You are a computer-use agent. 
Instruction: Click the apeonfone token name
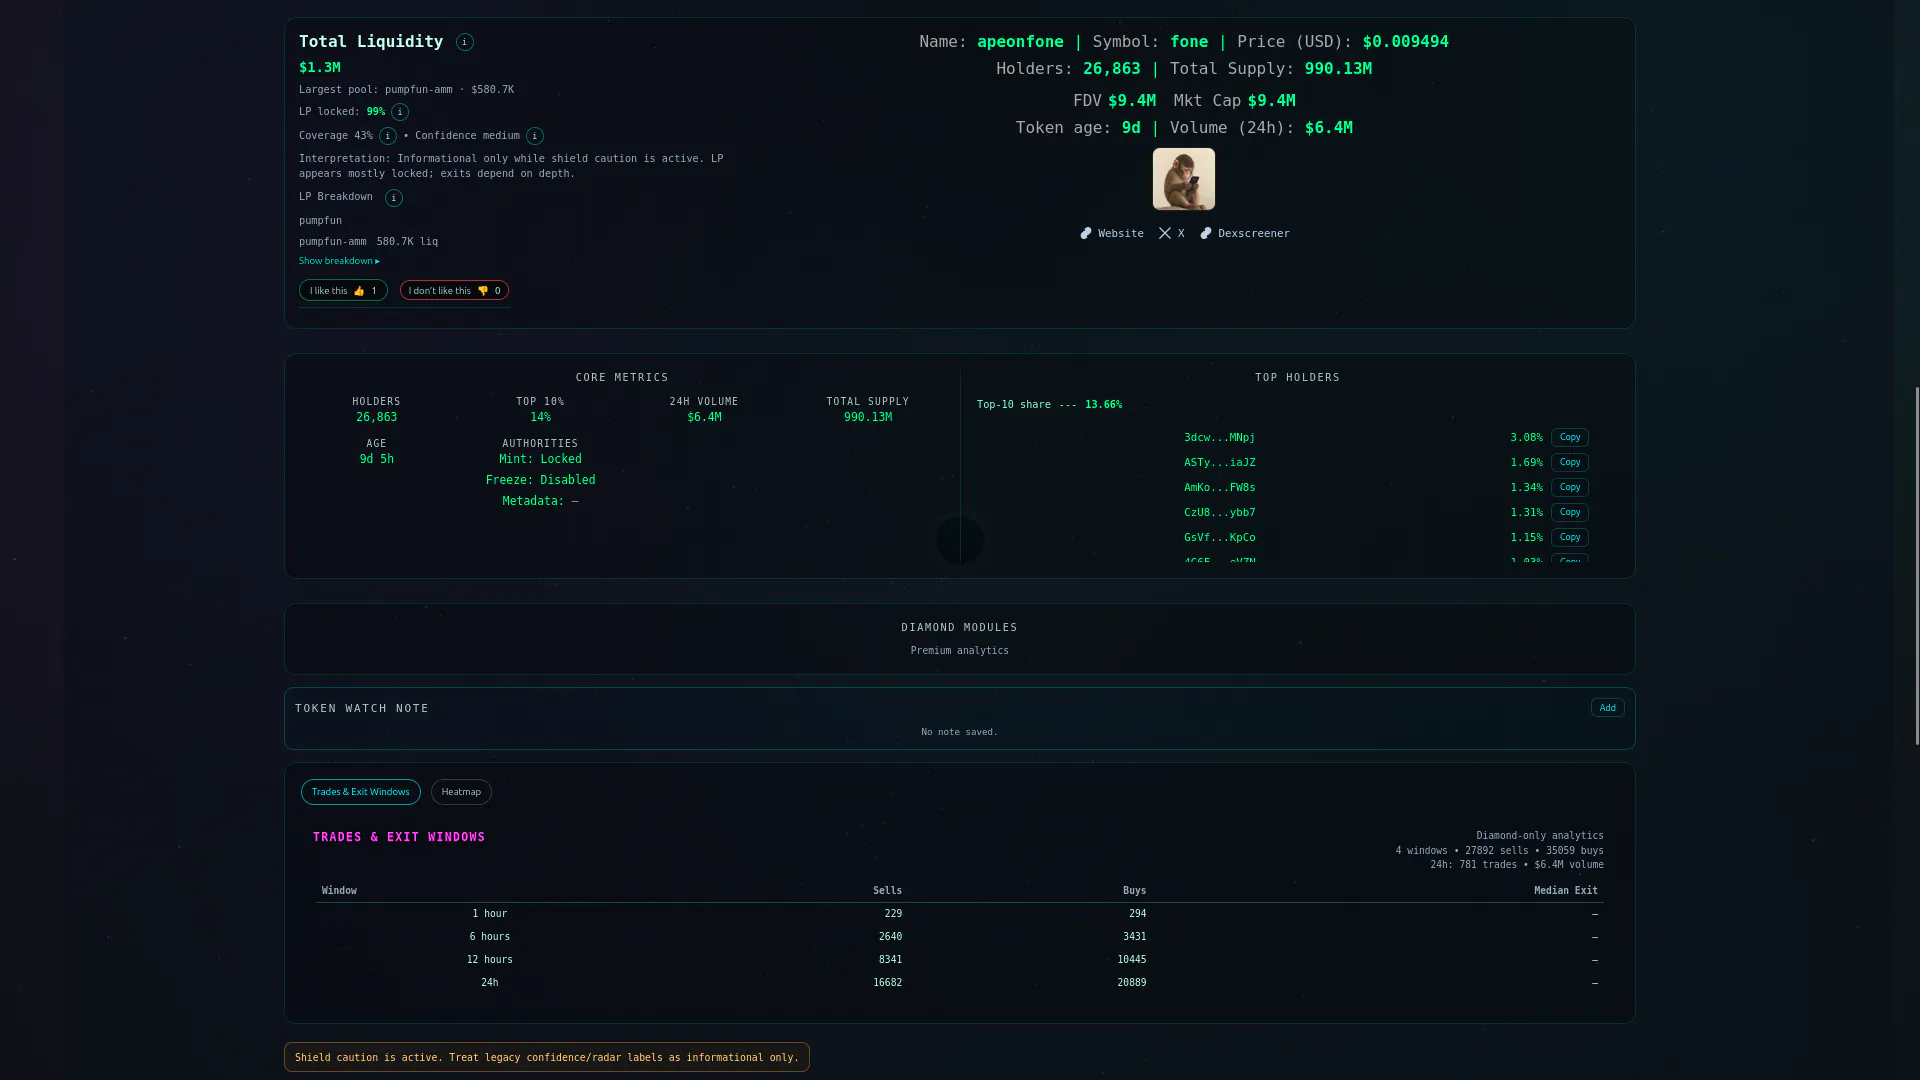1020,42
